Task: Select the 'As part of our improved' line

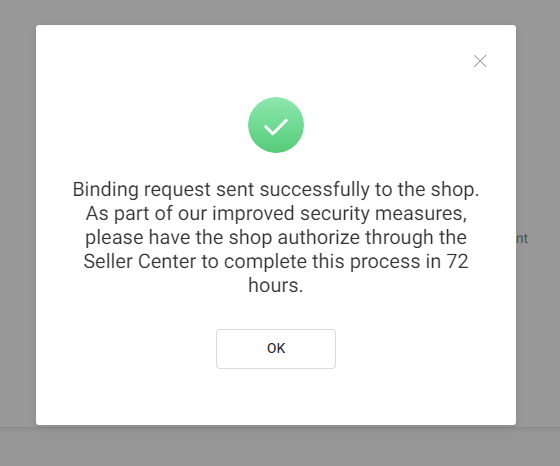Action: pyautogui.click(x=276, y=214)
